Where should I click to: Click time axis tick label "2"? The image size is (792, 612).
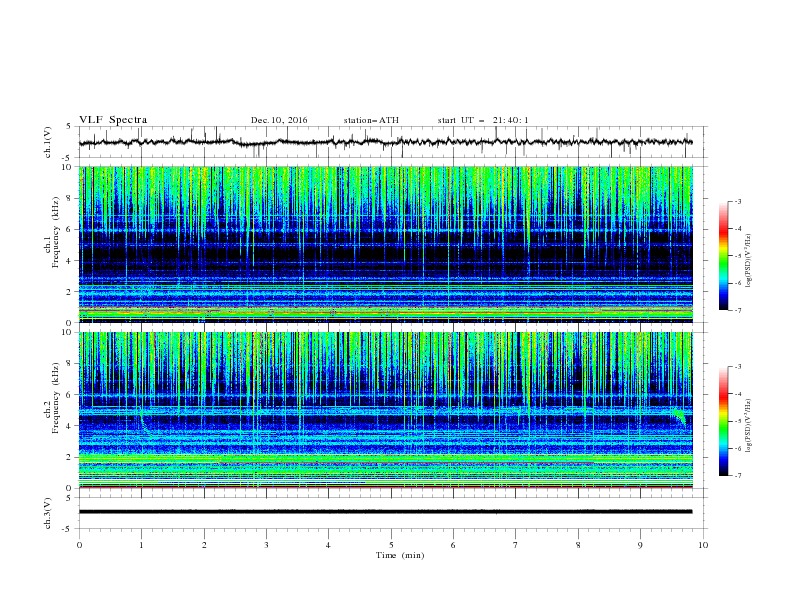(204, 545)
